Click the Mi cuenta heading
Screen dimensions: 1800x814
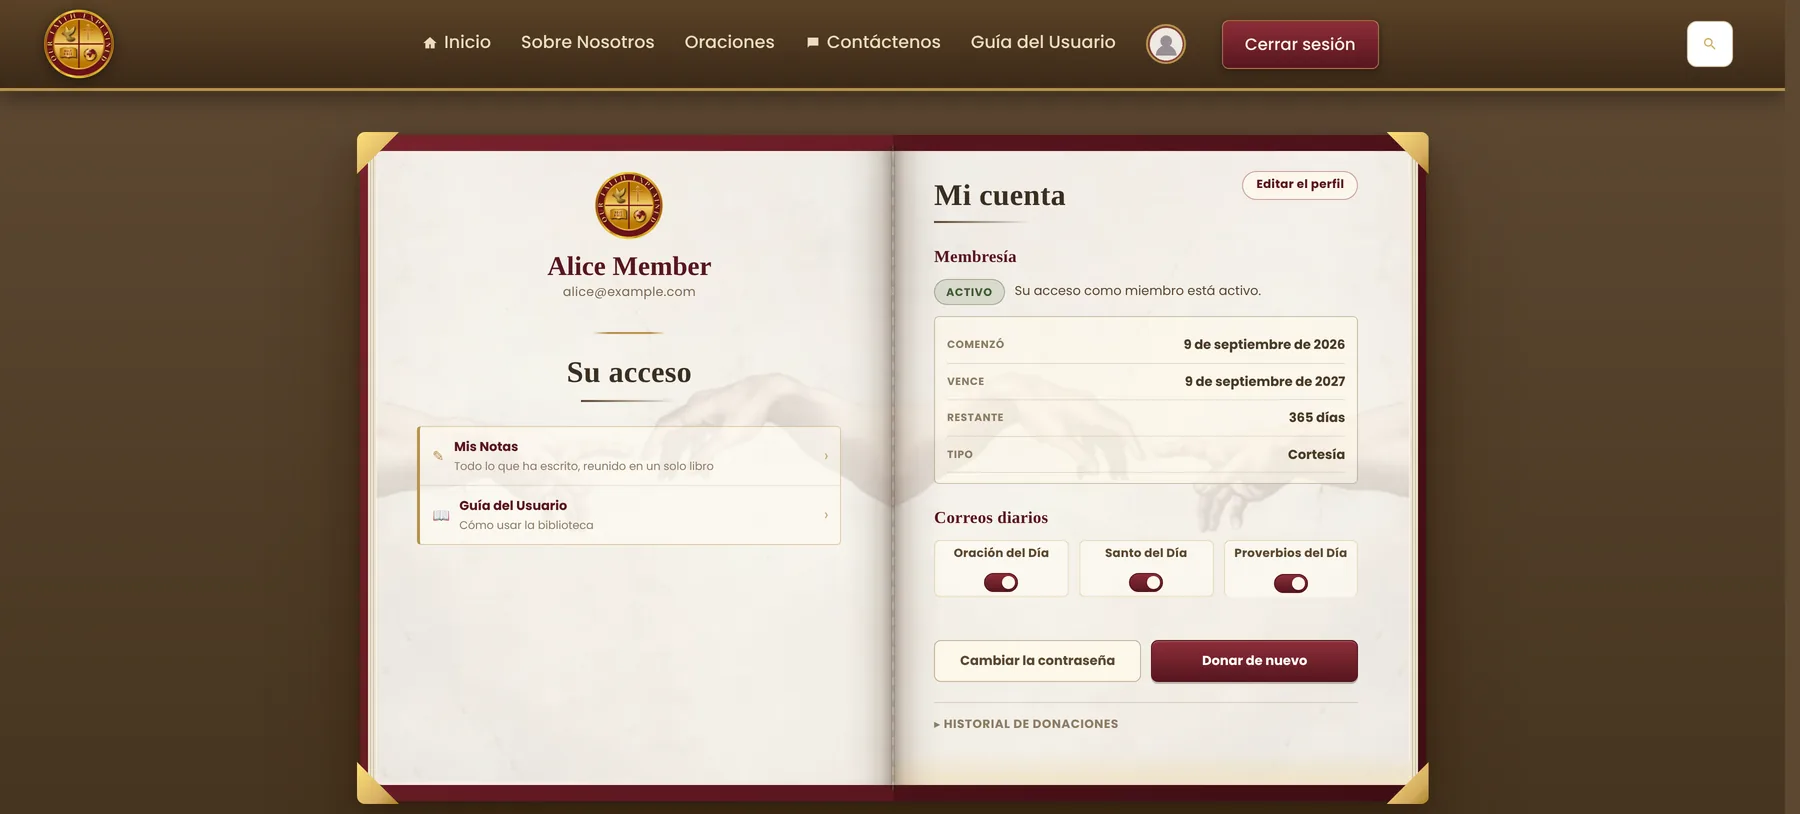(1000, 195)
